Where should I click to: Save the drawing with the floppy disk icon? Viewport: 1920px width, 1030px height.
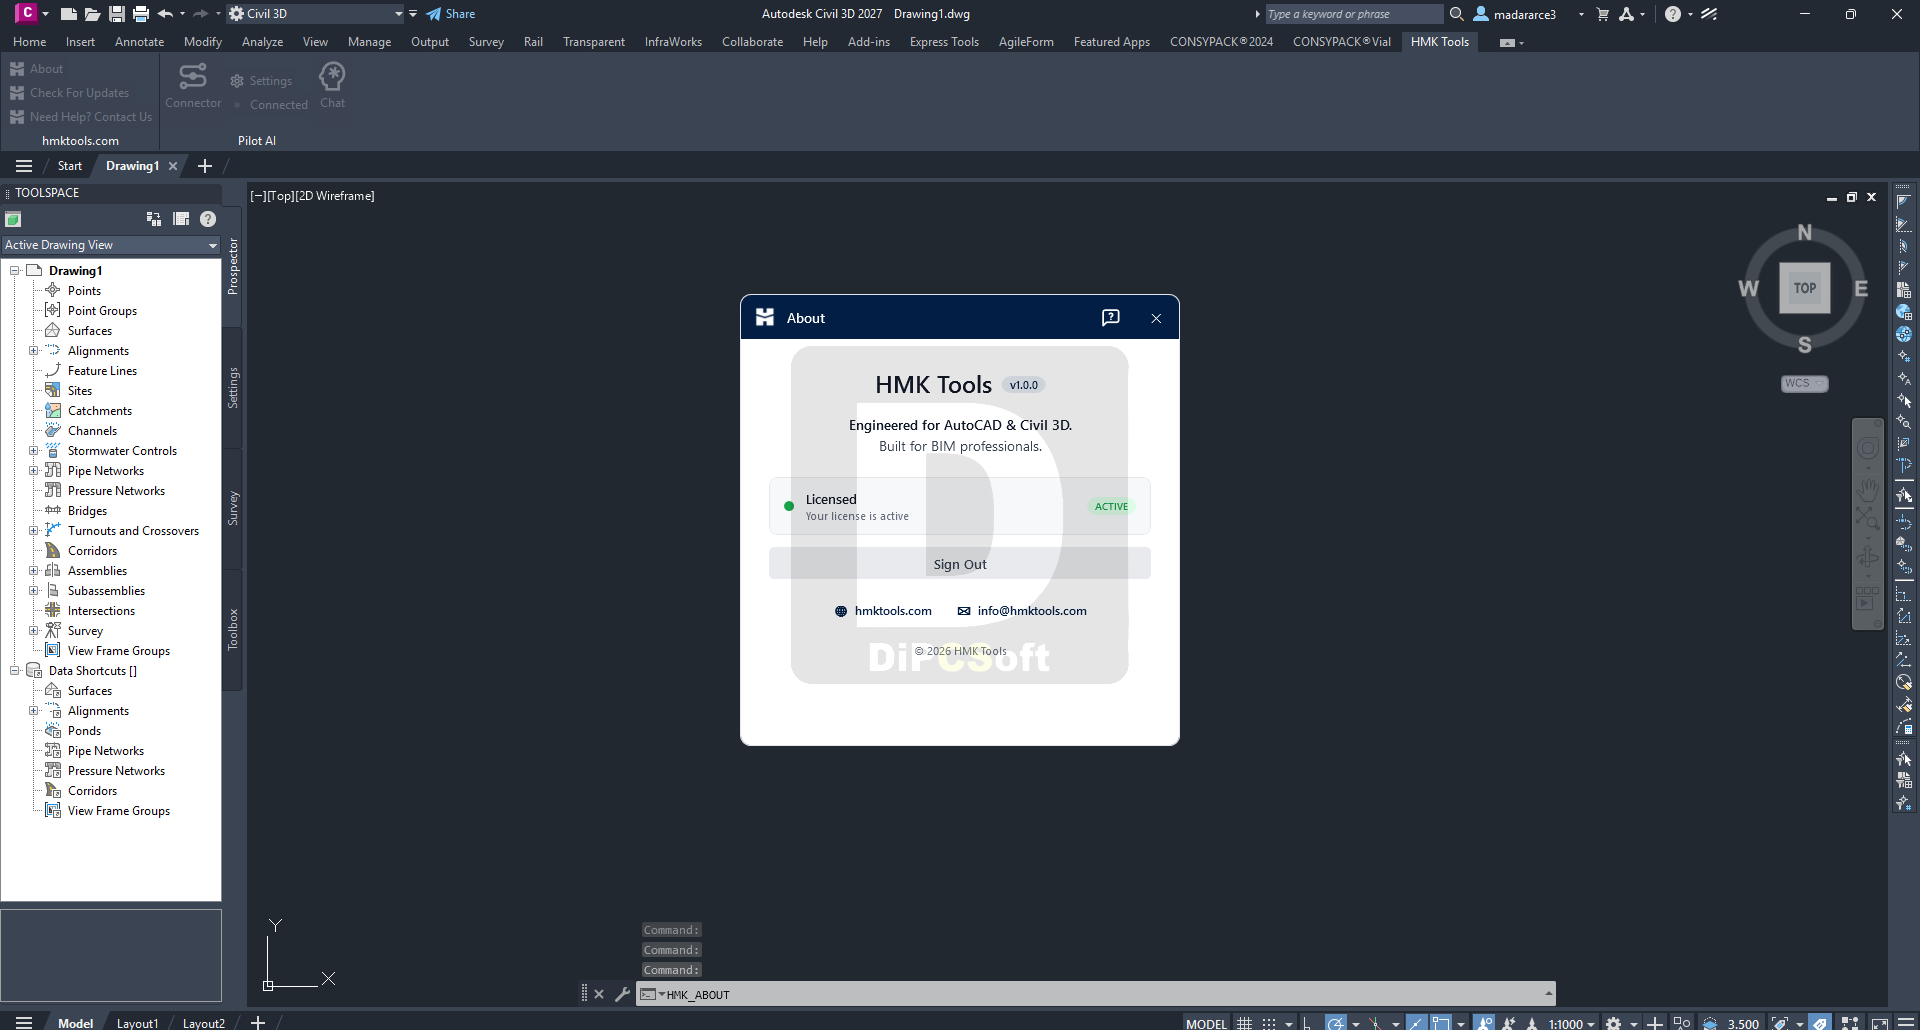[117, 14]
